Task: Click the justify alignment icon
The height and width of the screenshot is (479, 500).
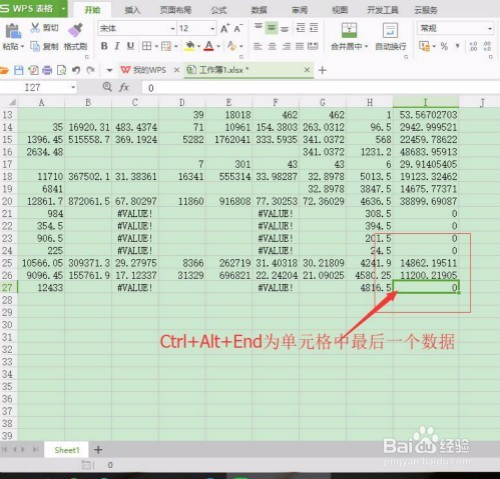Action: point(300,46)
